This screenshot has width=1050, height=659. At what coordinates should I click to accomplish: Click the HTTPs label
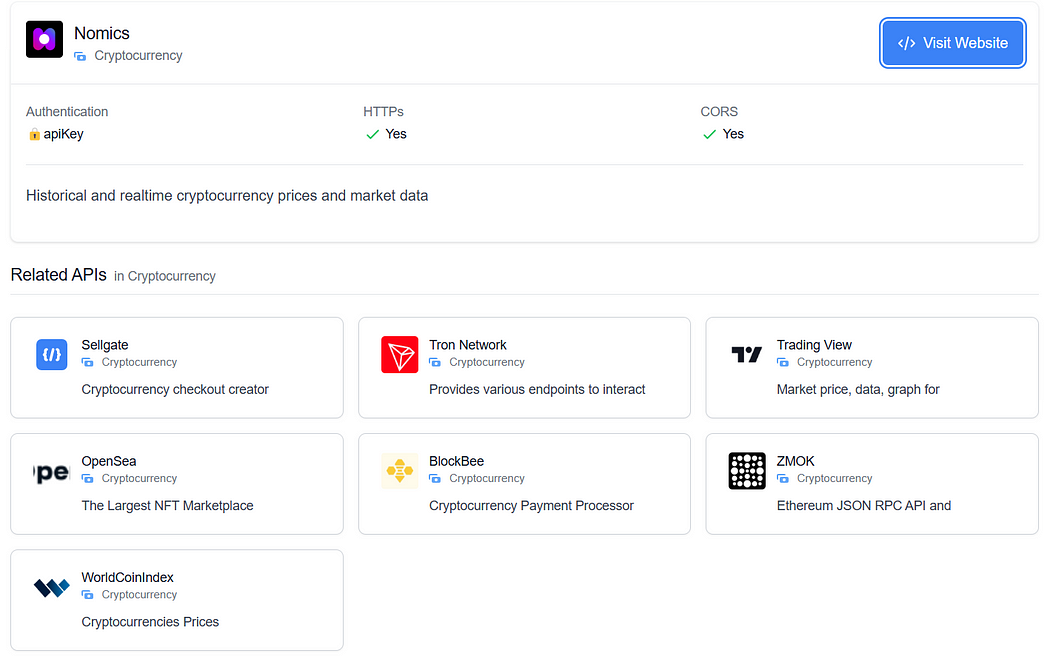(x=383, y=112)
